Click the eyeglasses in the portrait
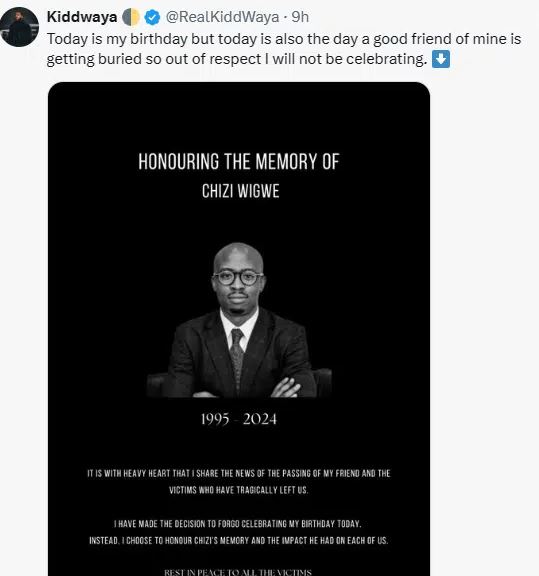 click(x=238, y=278)
